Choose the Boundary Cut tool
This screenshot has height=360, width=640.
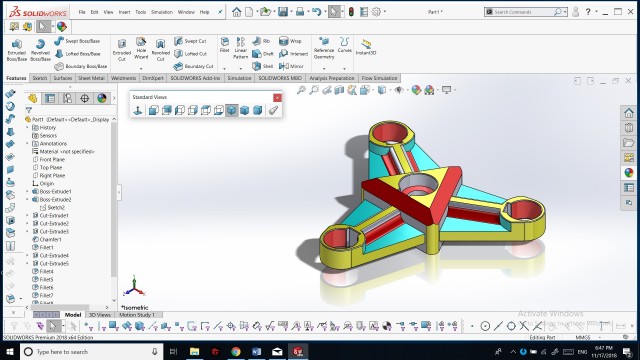coord(193,66)
